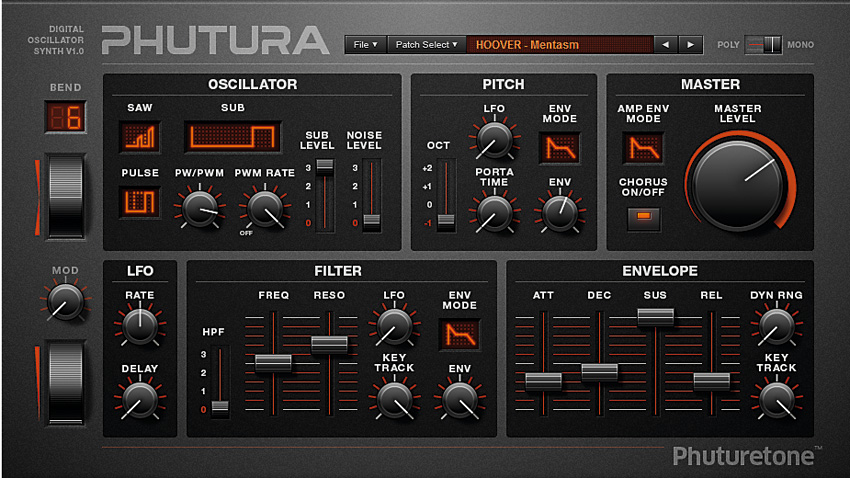Click the HOOVER - Mentasm patch name display

559,45
